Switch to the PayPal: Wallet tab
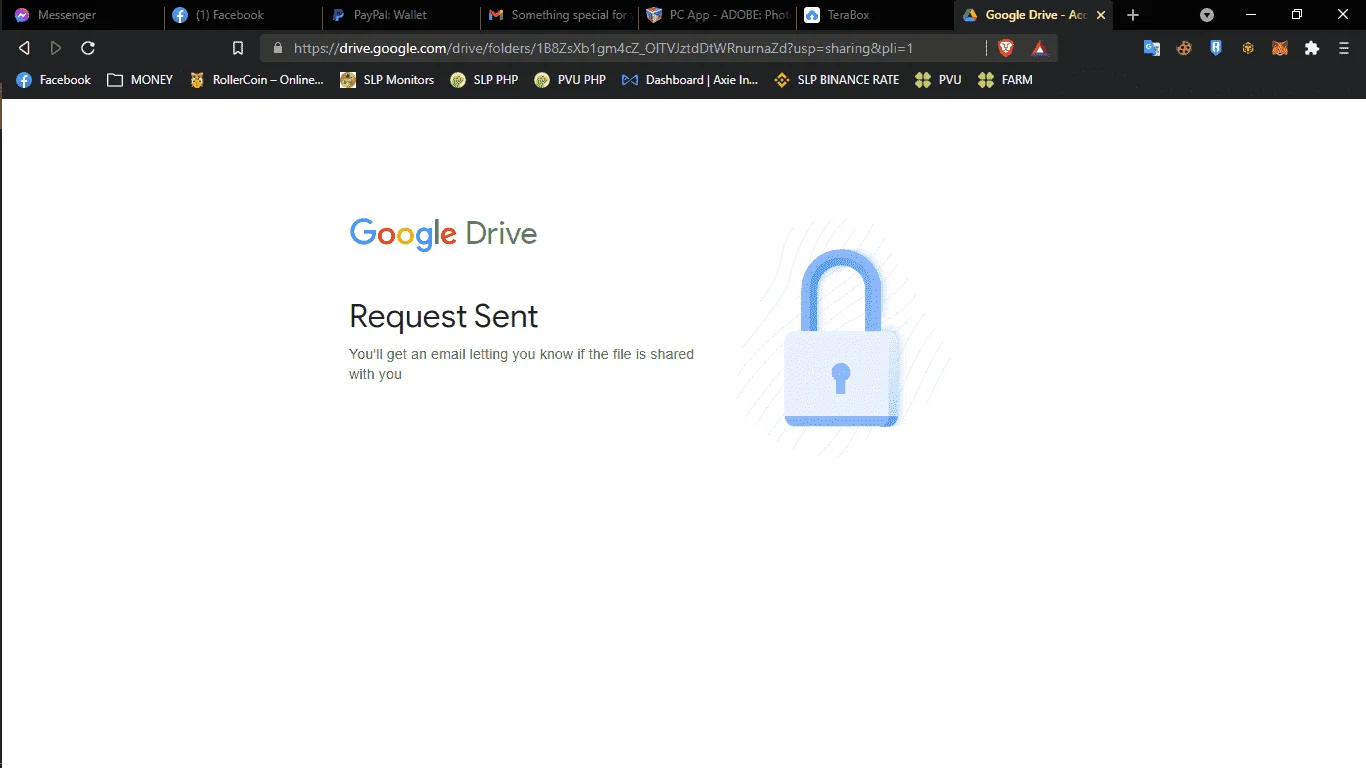The width and height of the screenshot is (1366, 768). [402, 15]
